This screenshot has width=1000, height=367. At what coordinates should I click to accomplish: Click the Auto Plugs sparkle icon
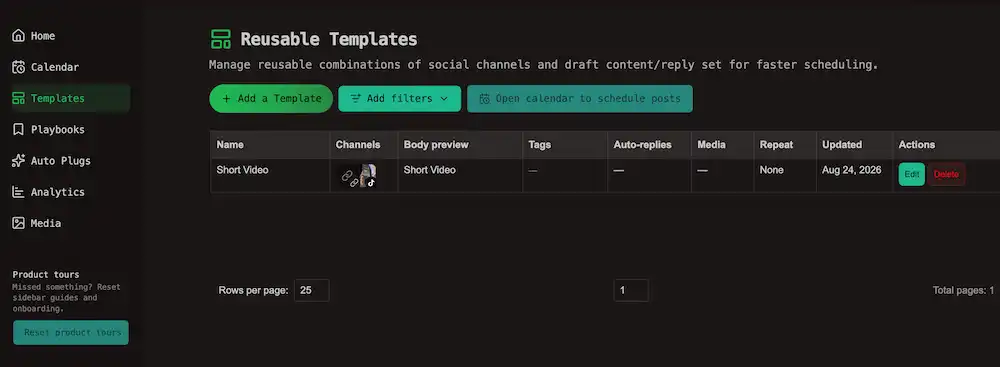pyautogui.click(x=18, y=161)
